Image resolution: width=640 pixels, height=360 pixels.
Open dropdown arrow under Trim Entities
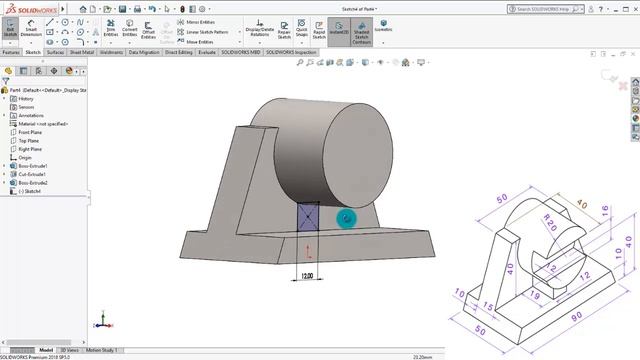[111, 42]
